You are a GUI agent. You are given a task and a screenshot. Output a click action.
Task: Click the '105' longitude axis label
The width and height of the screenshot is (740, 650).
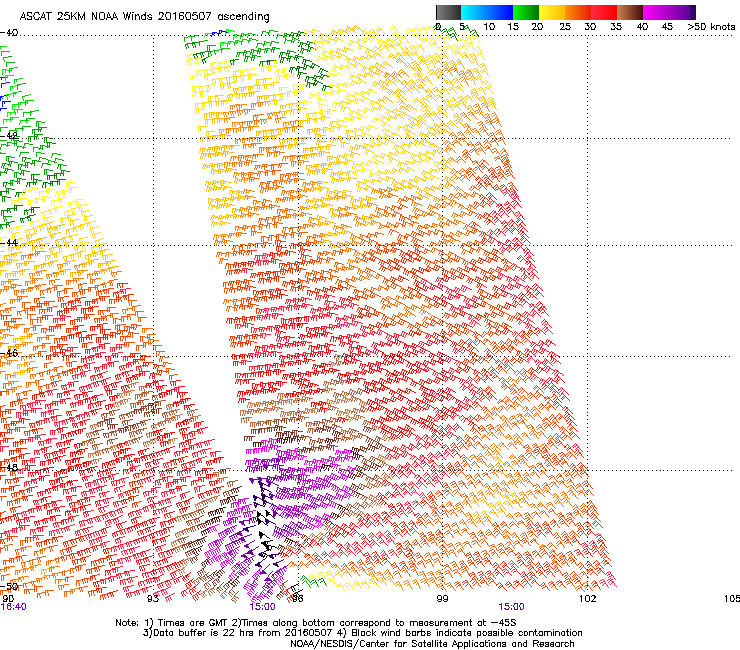tap(732, 599)
